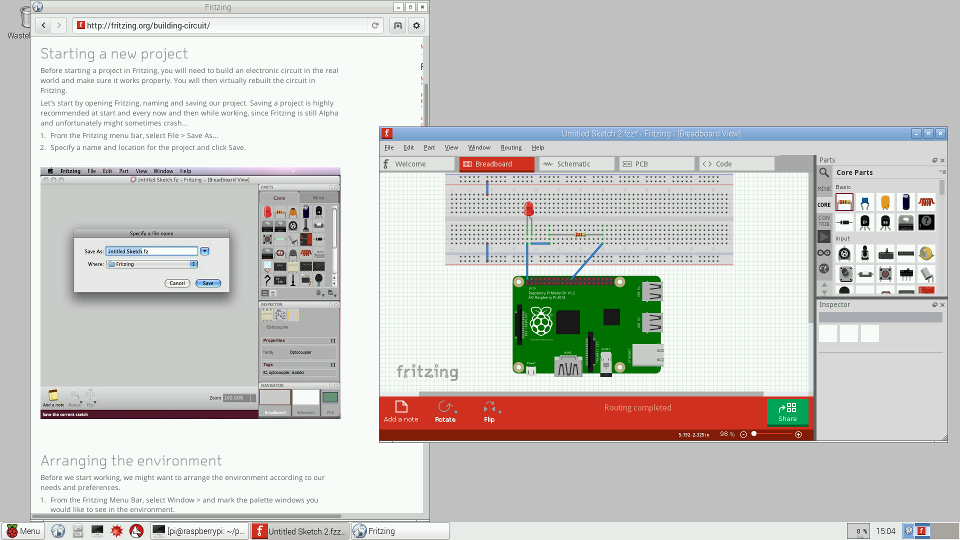Select the resistor part in Core Parts
This screenshot has width=960, height=540.
[x=844, y=202]
